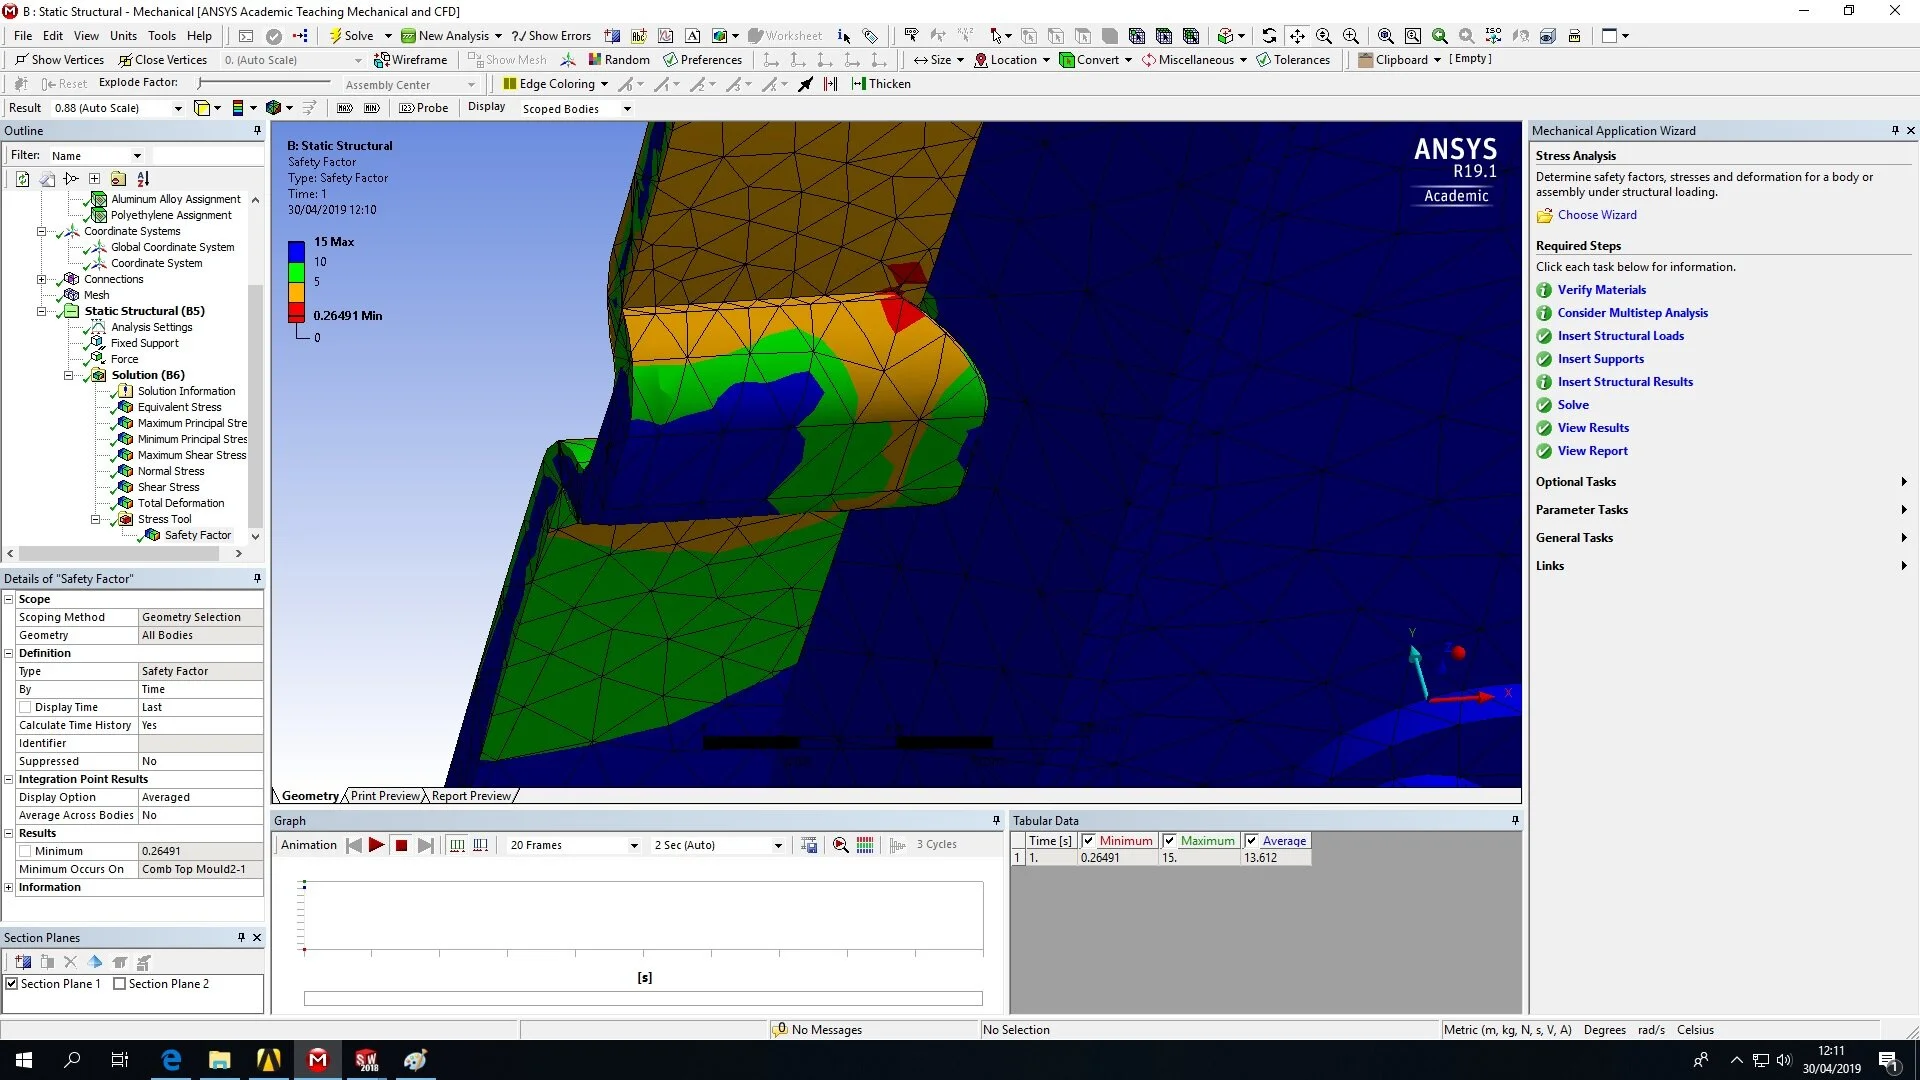Open SolidWorks from the taskbar
Screen dimensions: 1920x1080
tap(367, 1060)
